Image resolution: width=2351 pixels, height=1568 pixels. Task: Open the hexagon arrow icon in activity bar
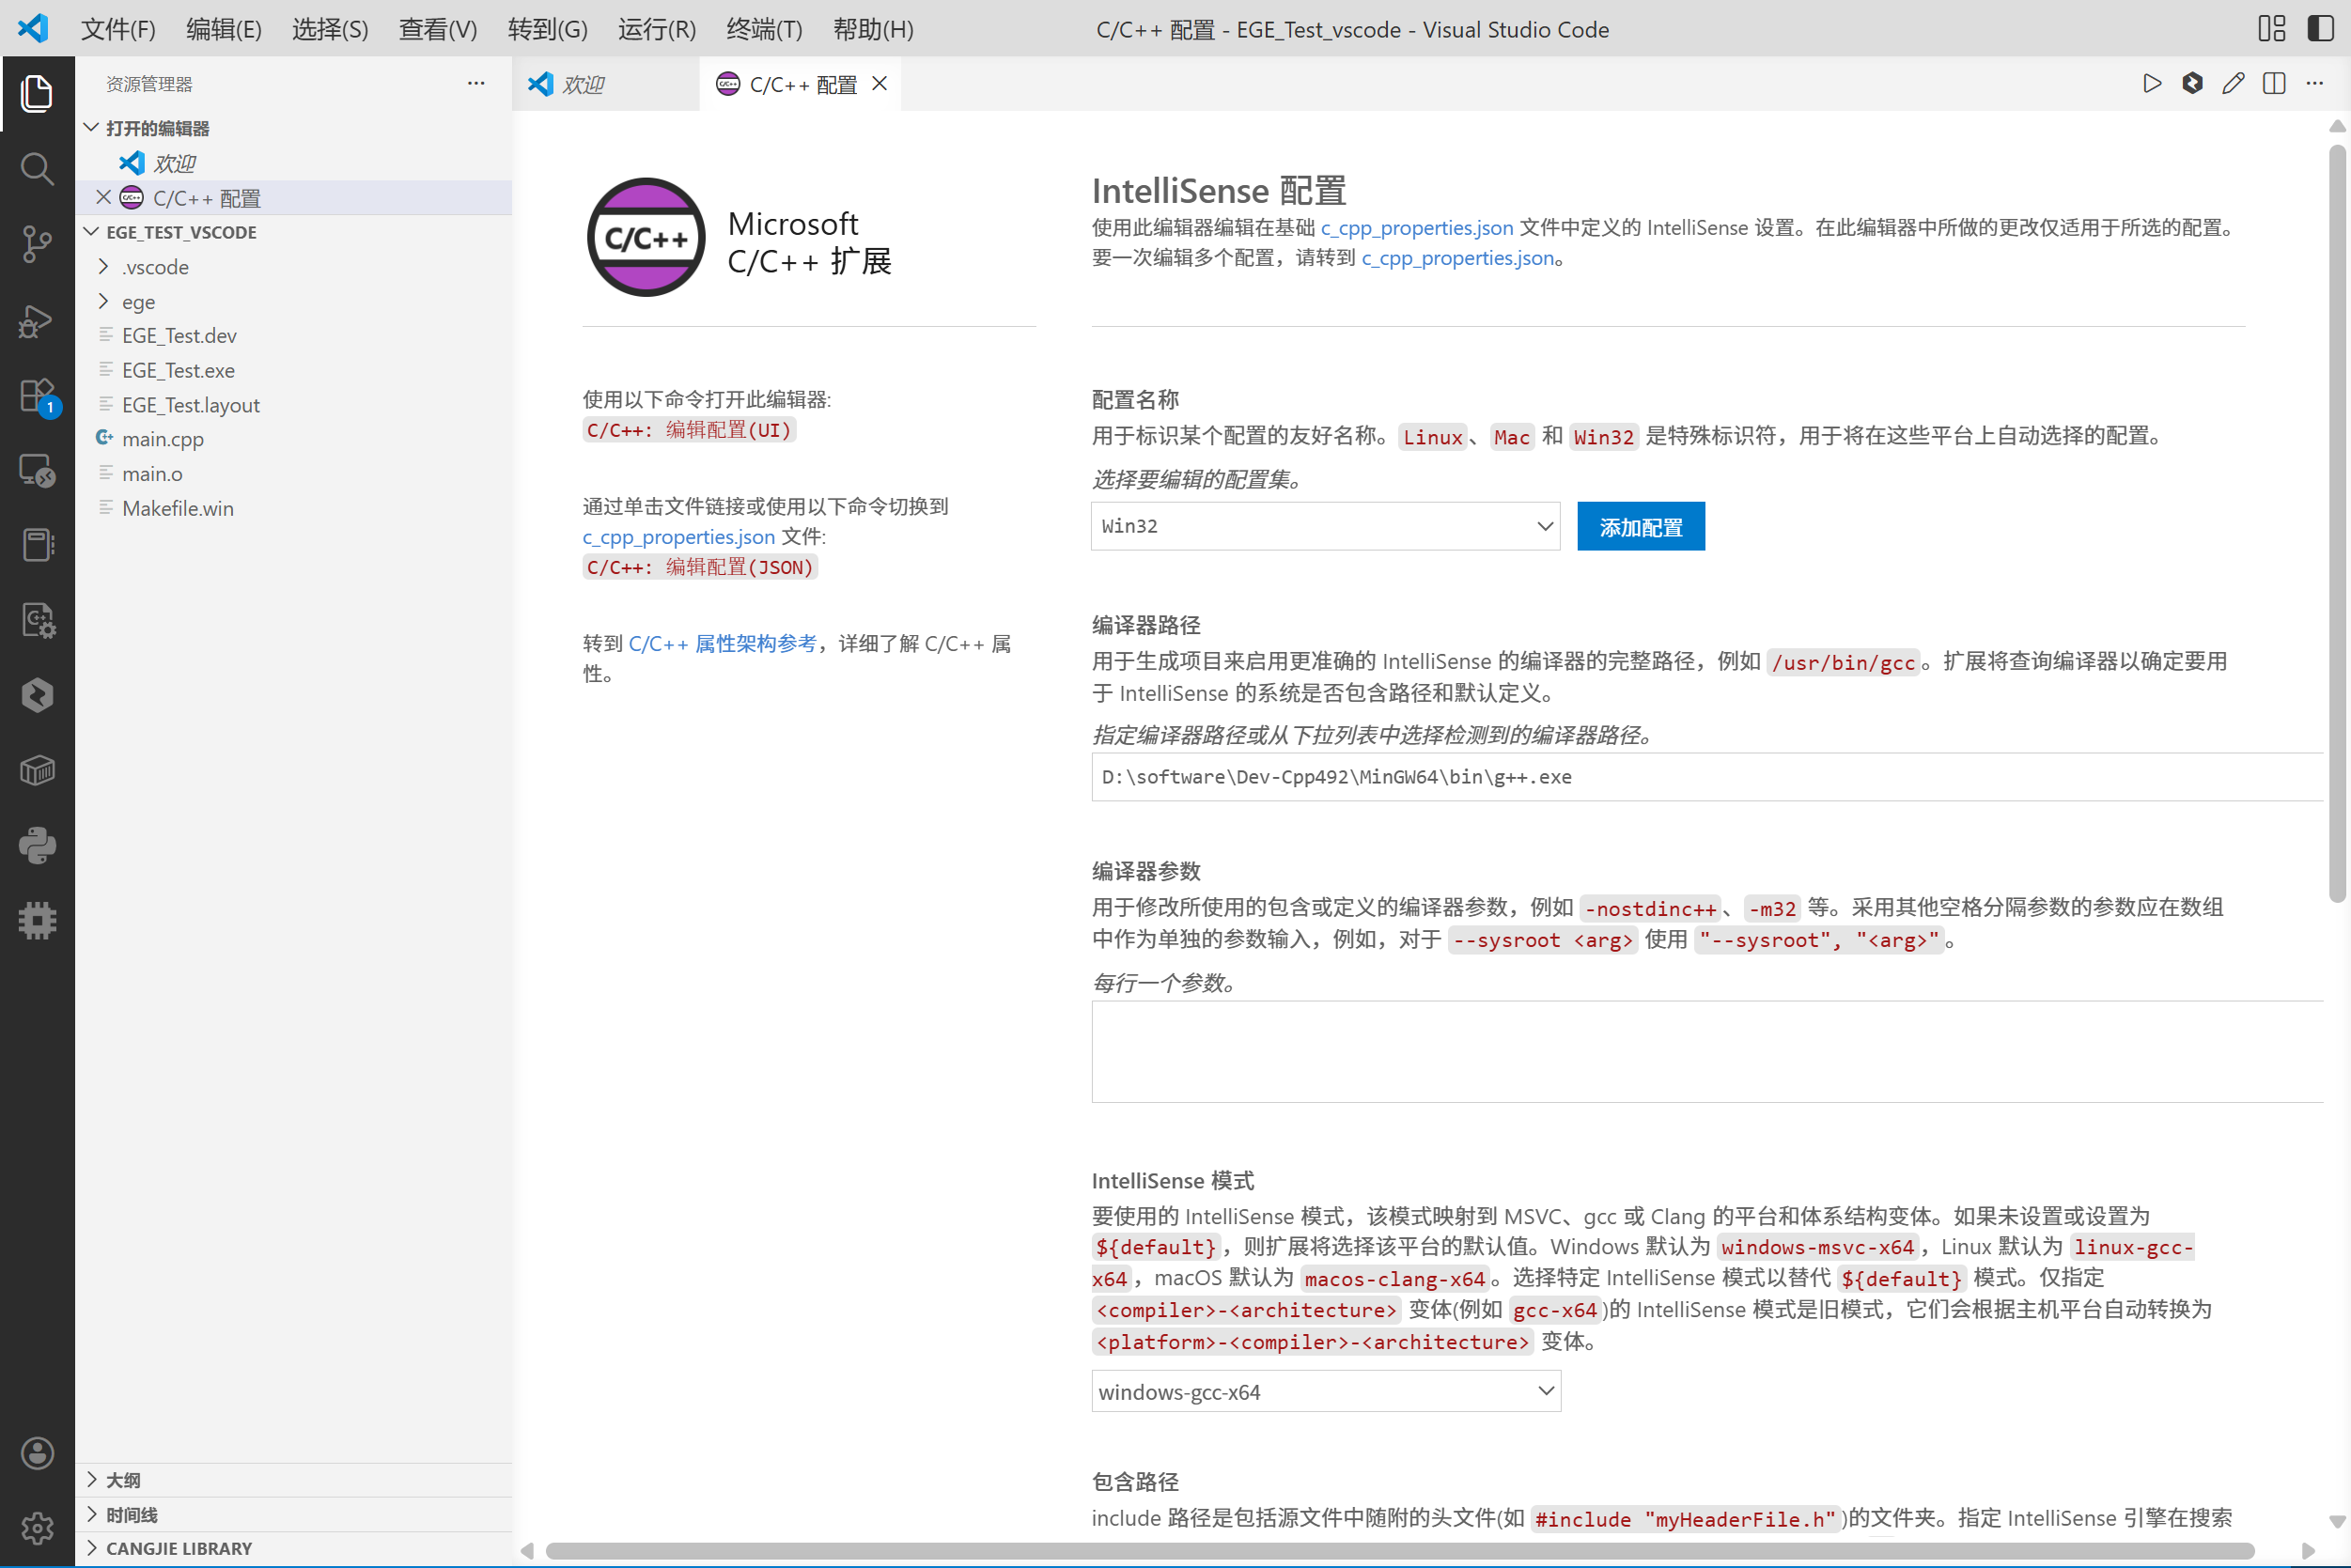pos(37,695)
